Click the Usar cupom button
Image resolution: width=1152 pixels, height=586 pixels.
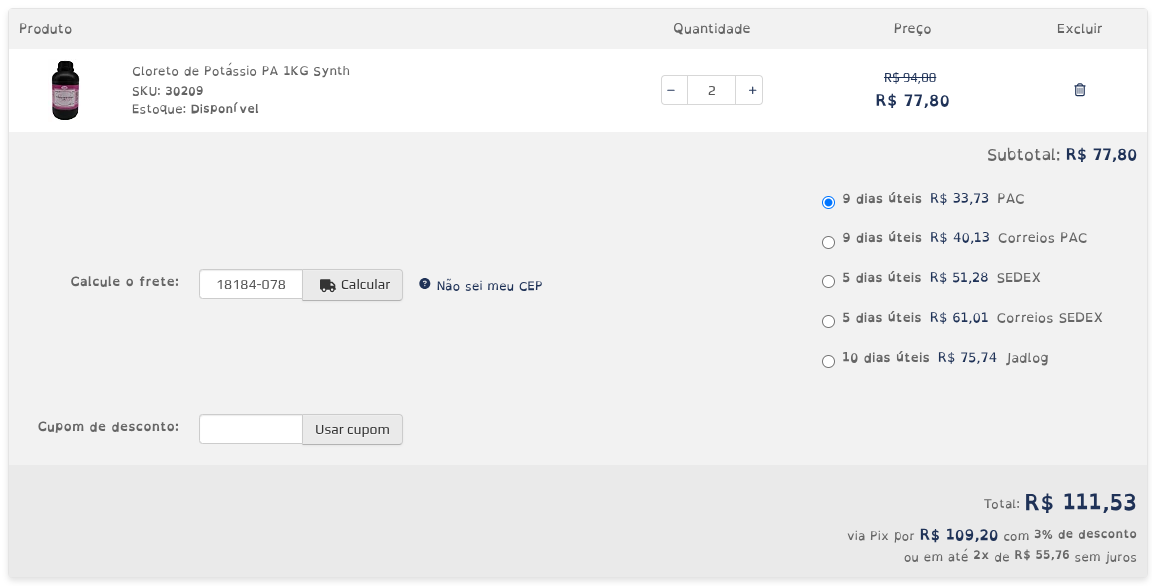click(x=352, y=429)
